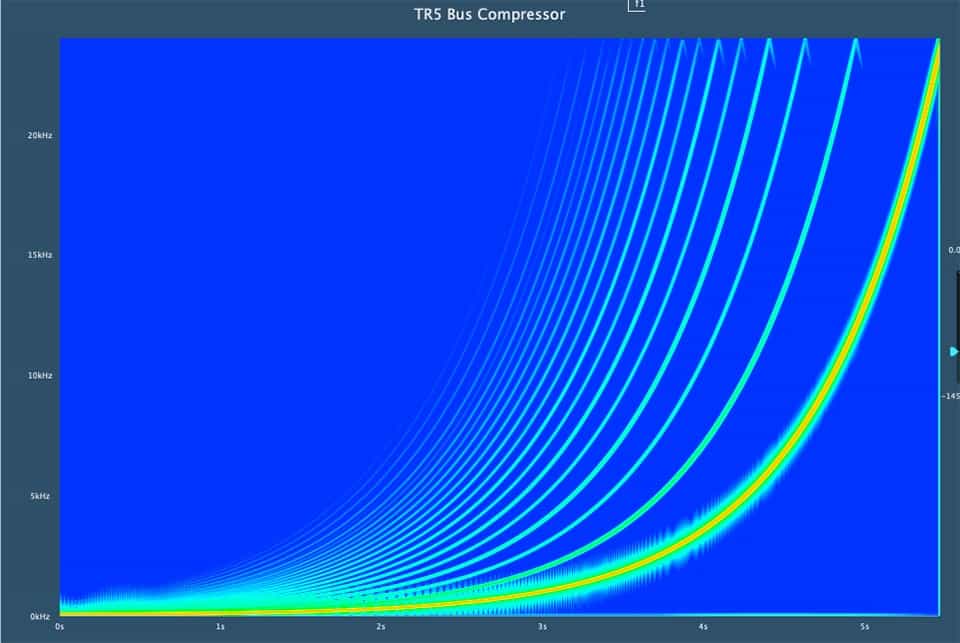Image resolution: width=960 pixels, height=643 pixels.
Task: Select the 1s time axis marker
Action: coord(220,627)
